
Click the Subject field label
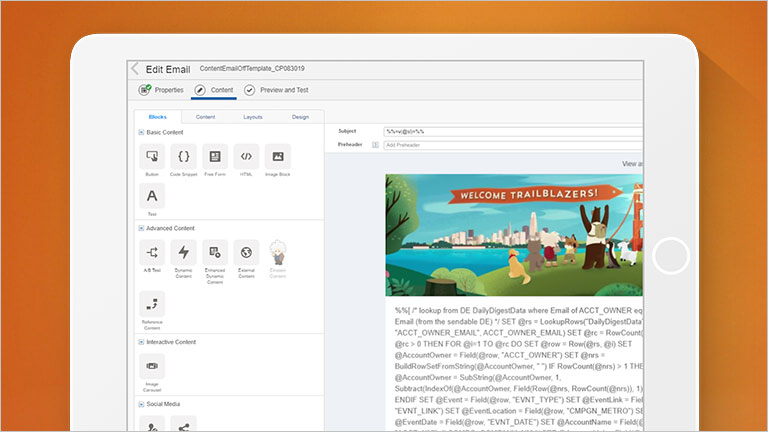coord(347,131)
